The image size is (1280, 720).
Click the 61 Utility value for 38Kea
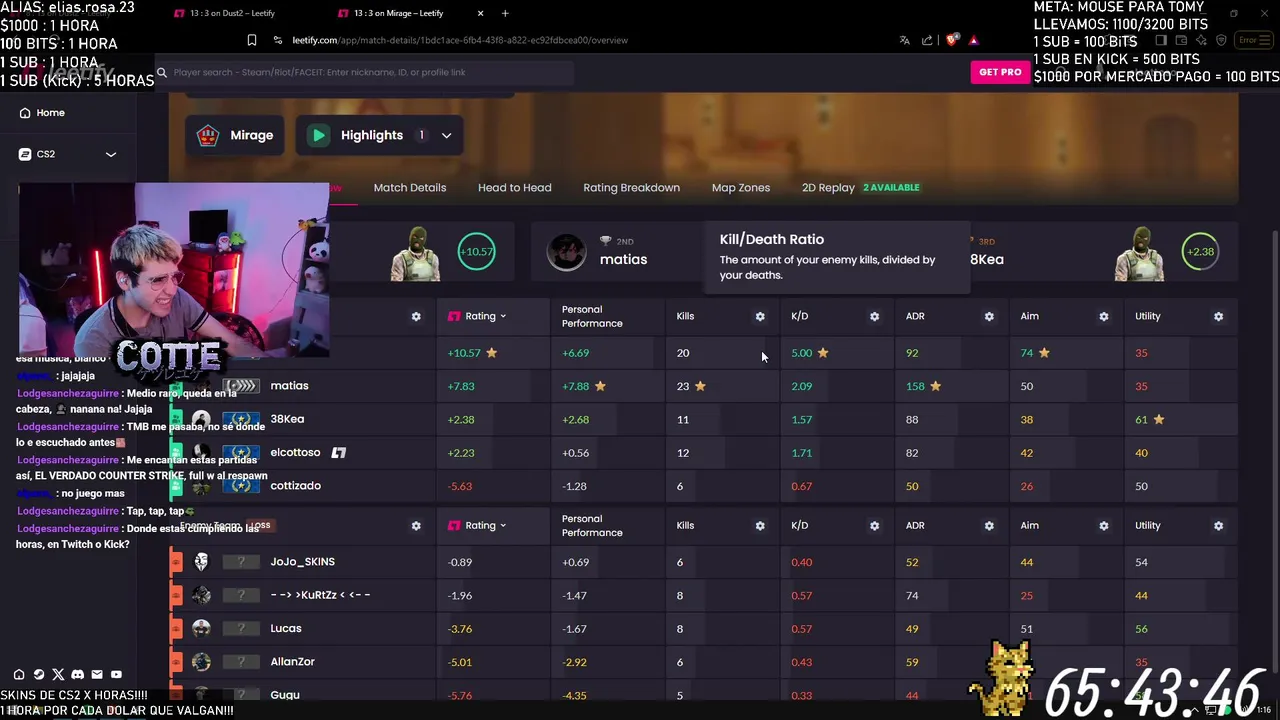click(x=1141, y=420)
